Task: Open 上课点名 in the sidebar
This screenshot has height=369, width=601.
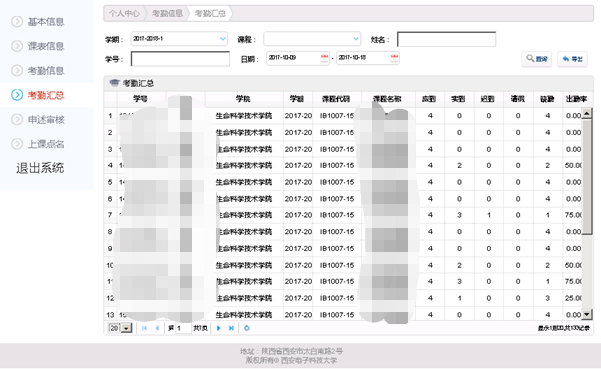Action: point(46,144)
